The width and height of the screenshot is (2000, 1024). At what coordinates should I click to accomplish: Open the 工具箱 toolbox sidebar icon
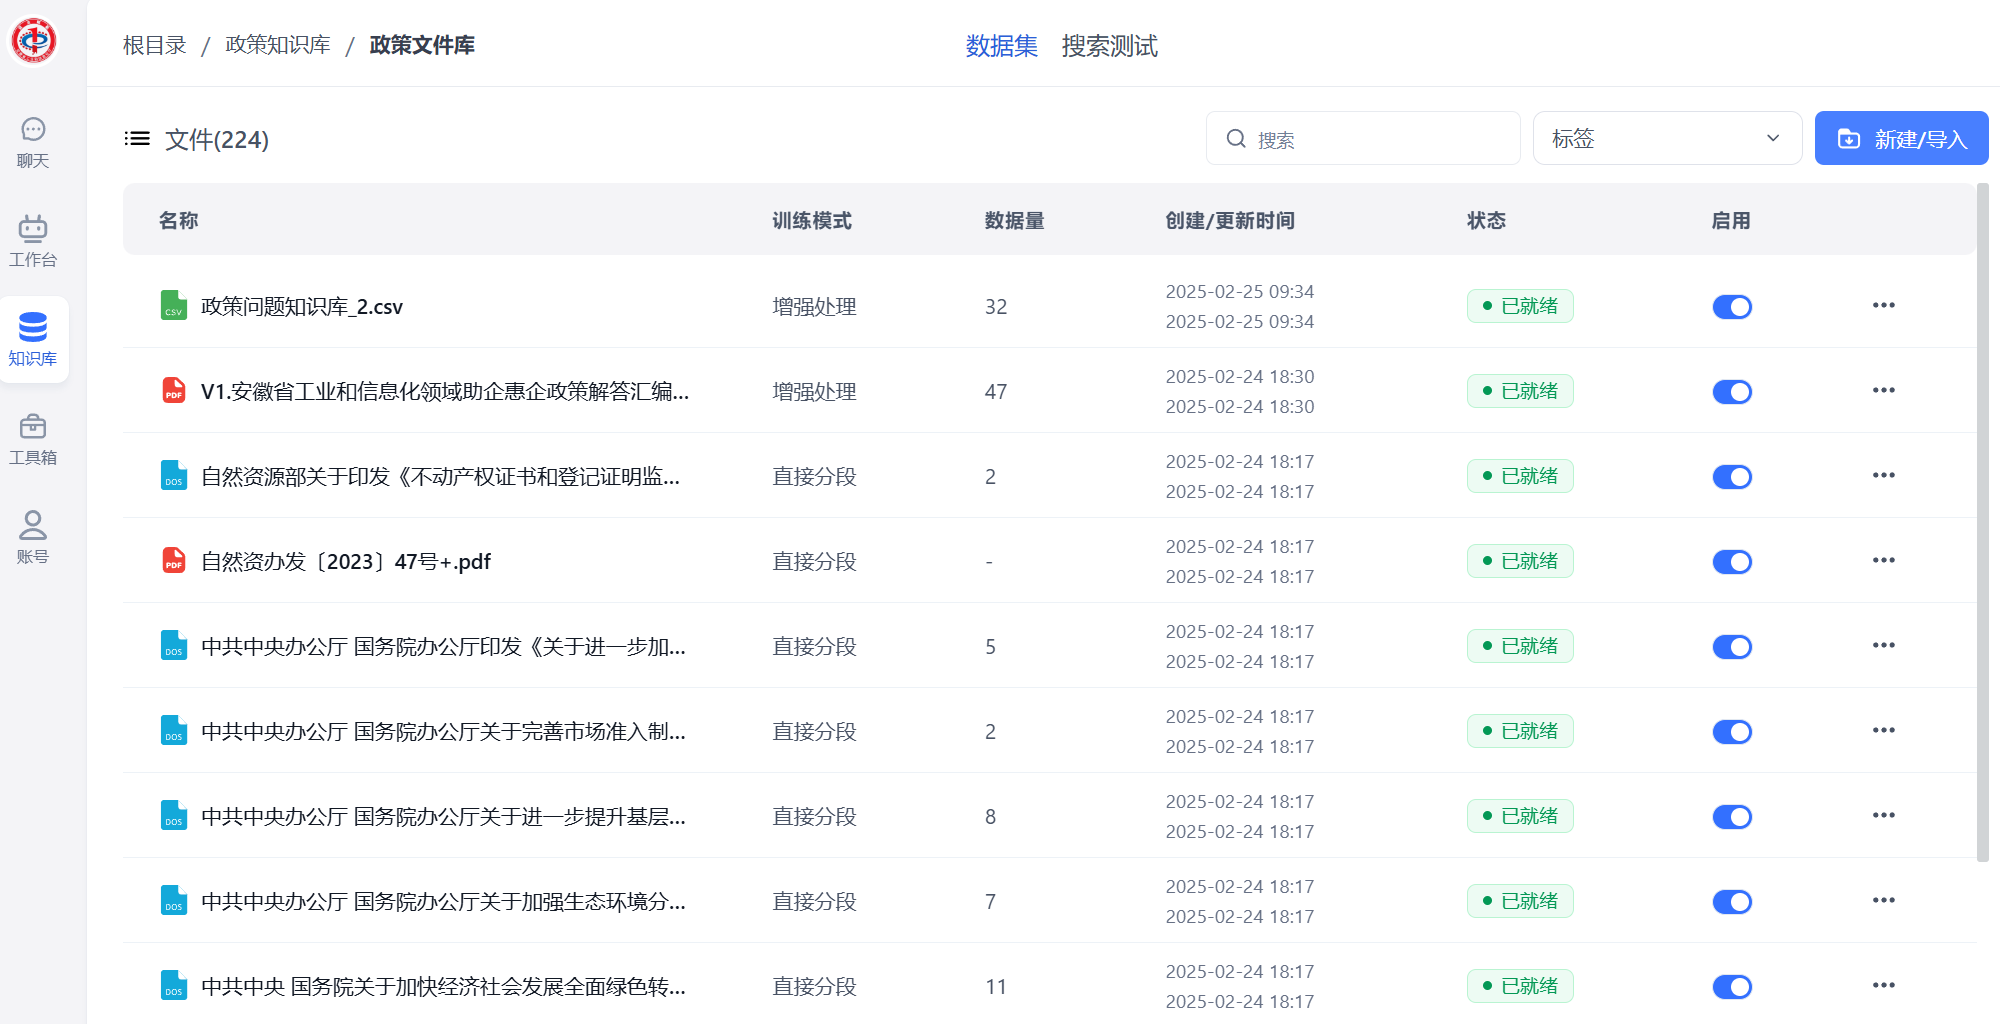(33, 440)
